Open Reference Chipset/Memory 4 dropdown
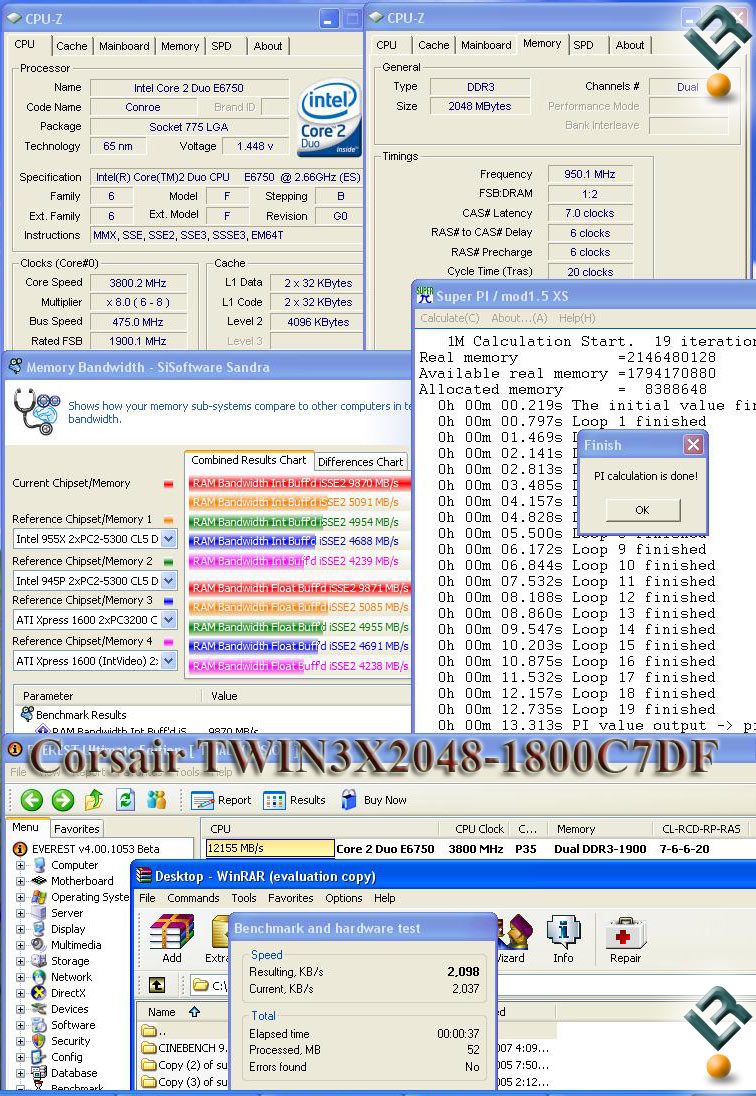Screen dimensions: 756x1096 (x=168, y=661)
